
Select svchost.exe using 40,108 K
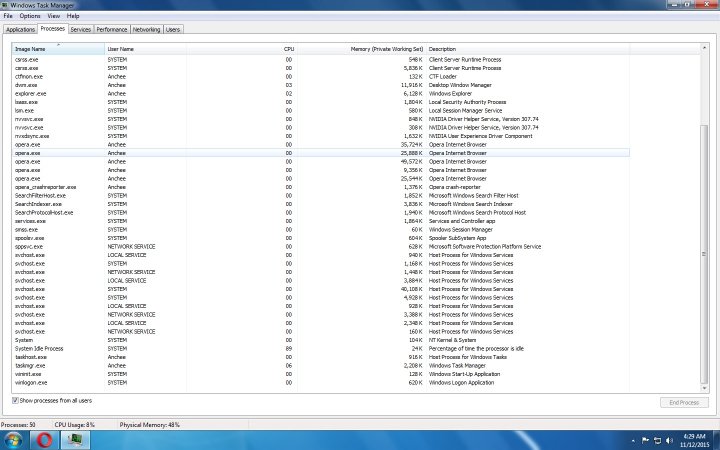[321, 289]
